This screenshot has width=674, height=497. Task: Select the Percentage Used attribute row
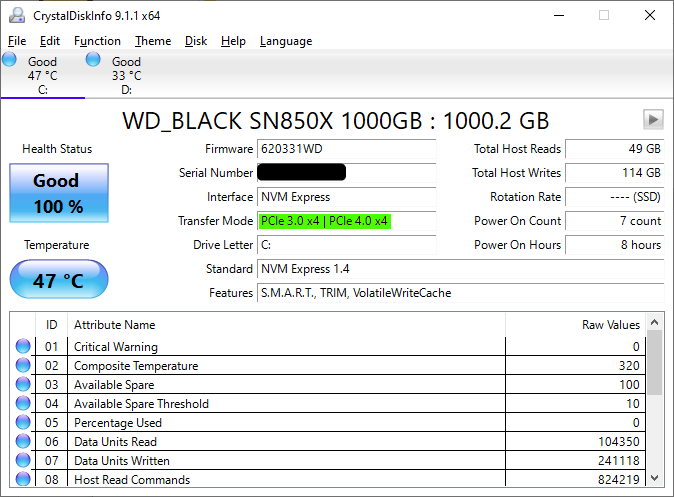click(x=328, y=422)
